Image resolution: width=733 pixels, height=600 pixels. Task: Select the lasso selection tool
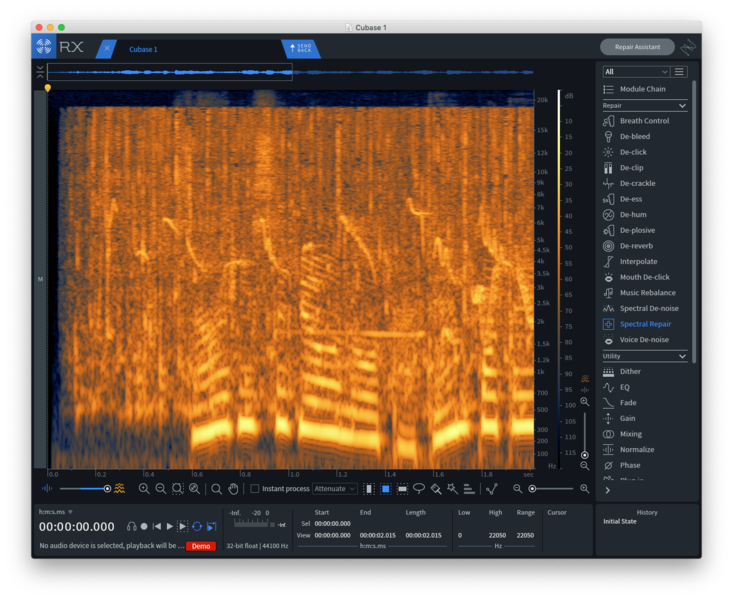coord(418,489)
